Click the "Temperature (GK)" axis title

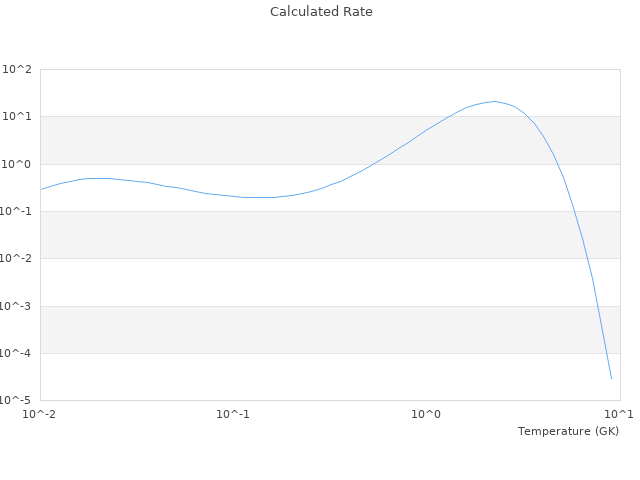tap(568, 431)
